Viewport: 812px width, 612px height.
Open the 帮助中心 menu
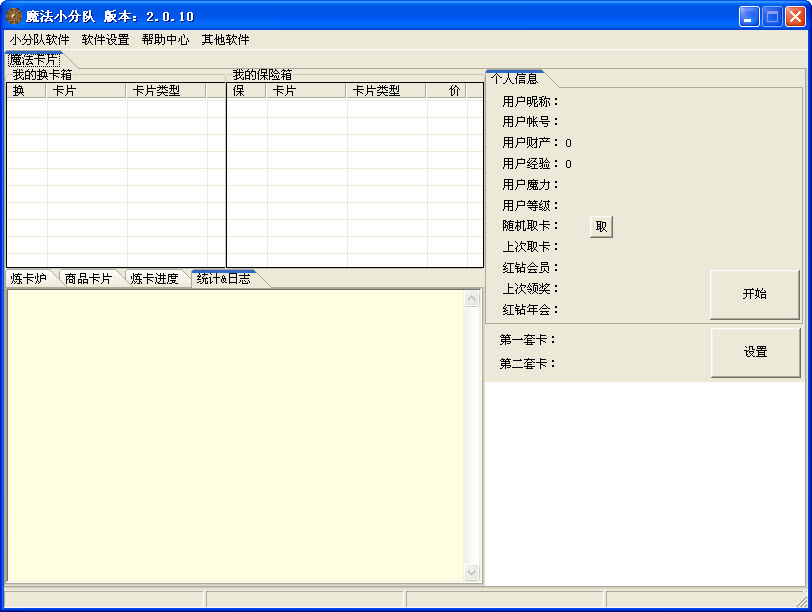click(165, 40)
